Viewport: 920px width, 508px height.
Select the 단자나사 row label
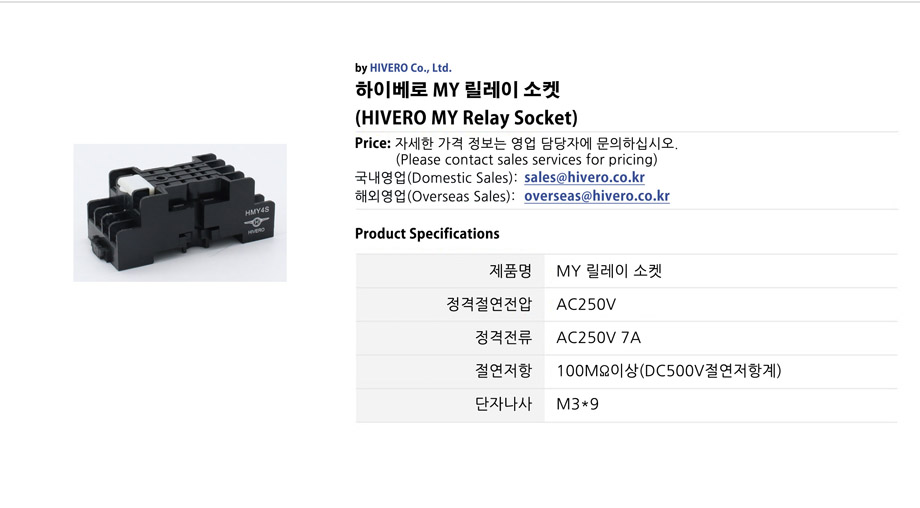tap(503, 404)
